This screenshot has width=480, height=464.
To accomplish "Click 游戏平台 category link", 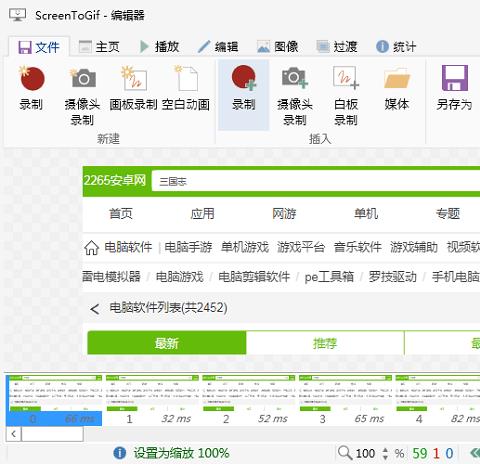I will tap(301, 247).
